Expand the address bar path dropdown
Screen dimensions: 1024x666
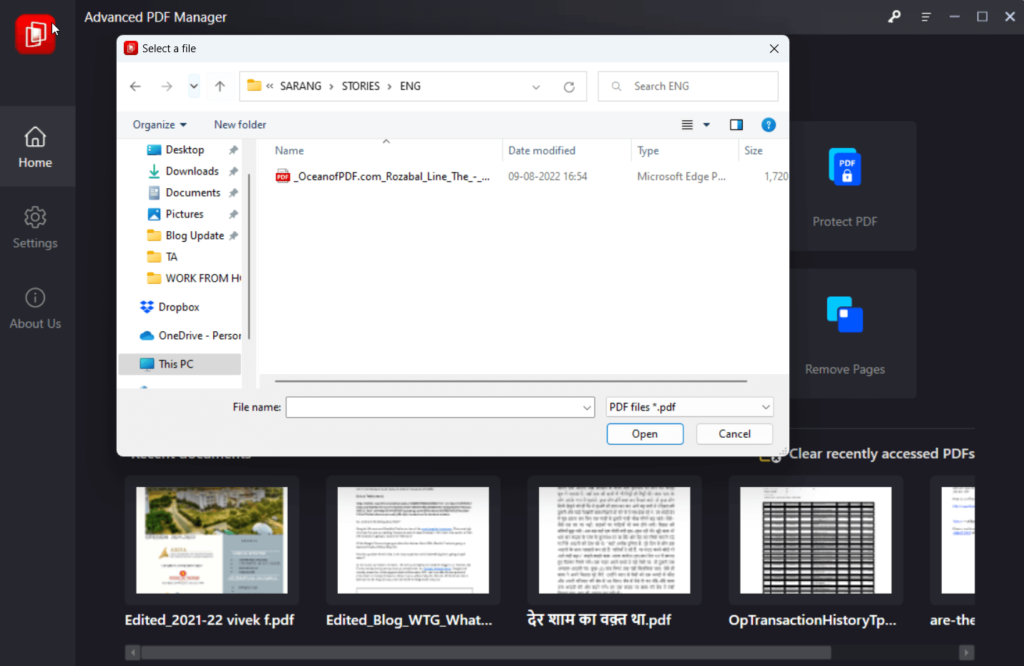(536, 87)
